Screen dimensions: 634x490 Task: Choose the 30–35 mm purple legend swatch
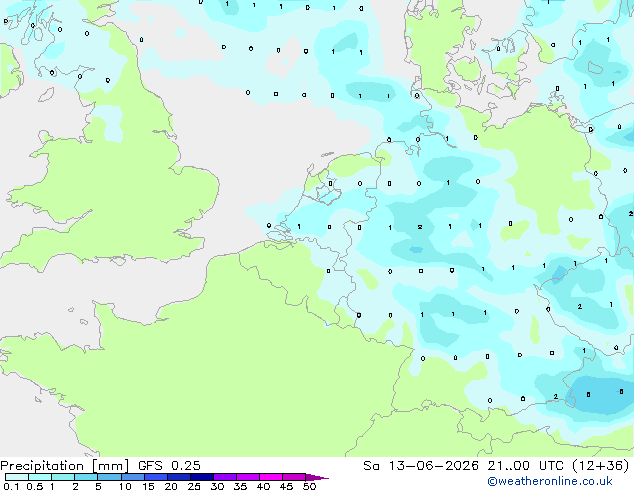click(x=225, y=477)
